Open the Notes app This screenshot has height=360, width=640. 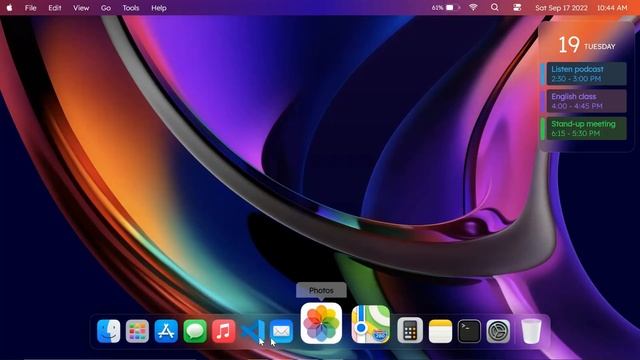click(440, 331)
